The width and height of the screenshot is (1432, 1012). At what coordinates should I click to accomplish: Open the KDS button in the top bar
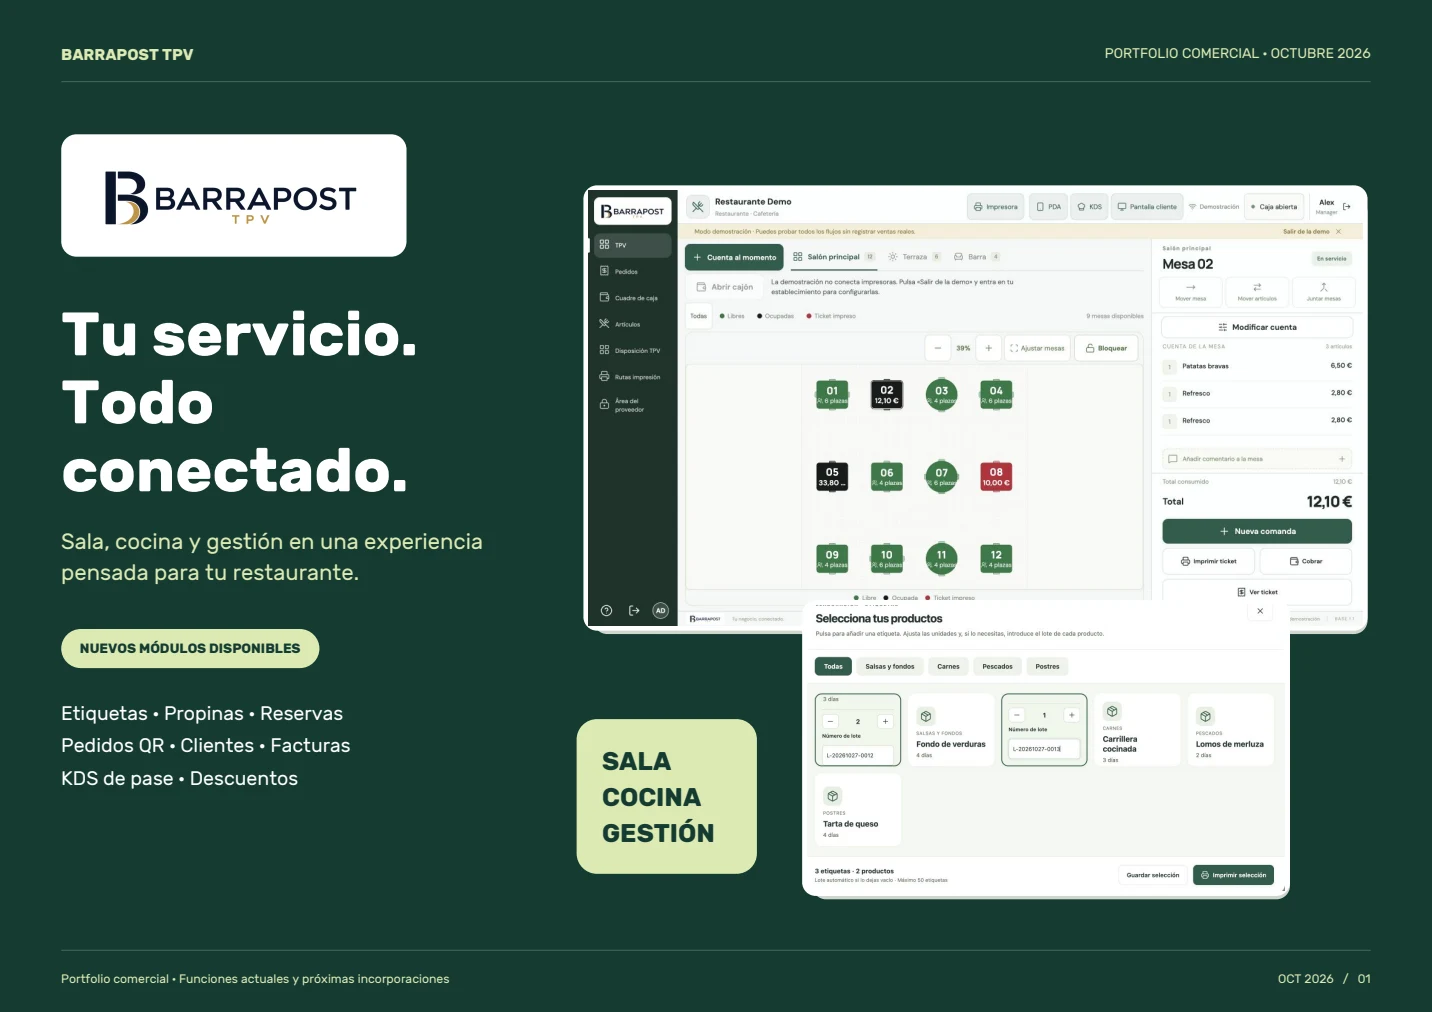1089,207
